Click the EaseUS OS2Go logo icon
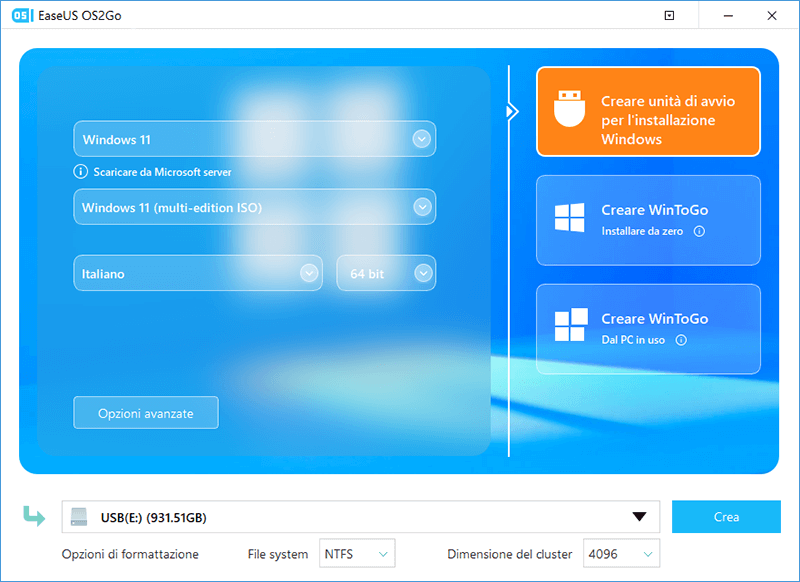Image resolution: width=800 pixels, height=582 pixels. pos(21,15)
